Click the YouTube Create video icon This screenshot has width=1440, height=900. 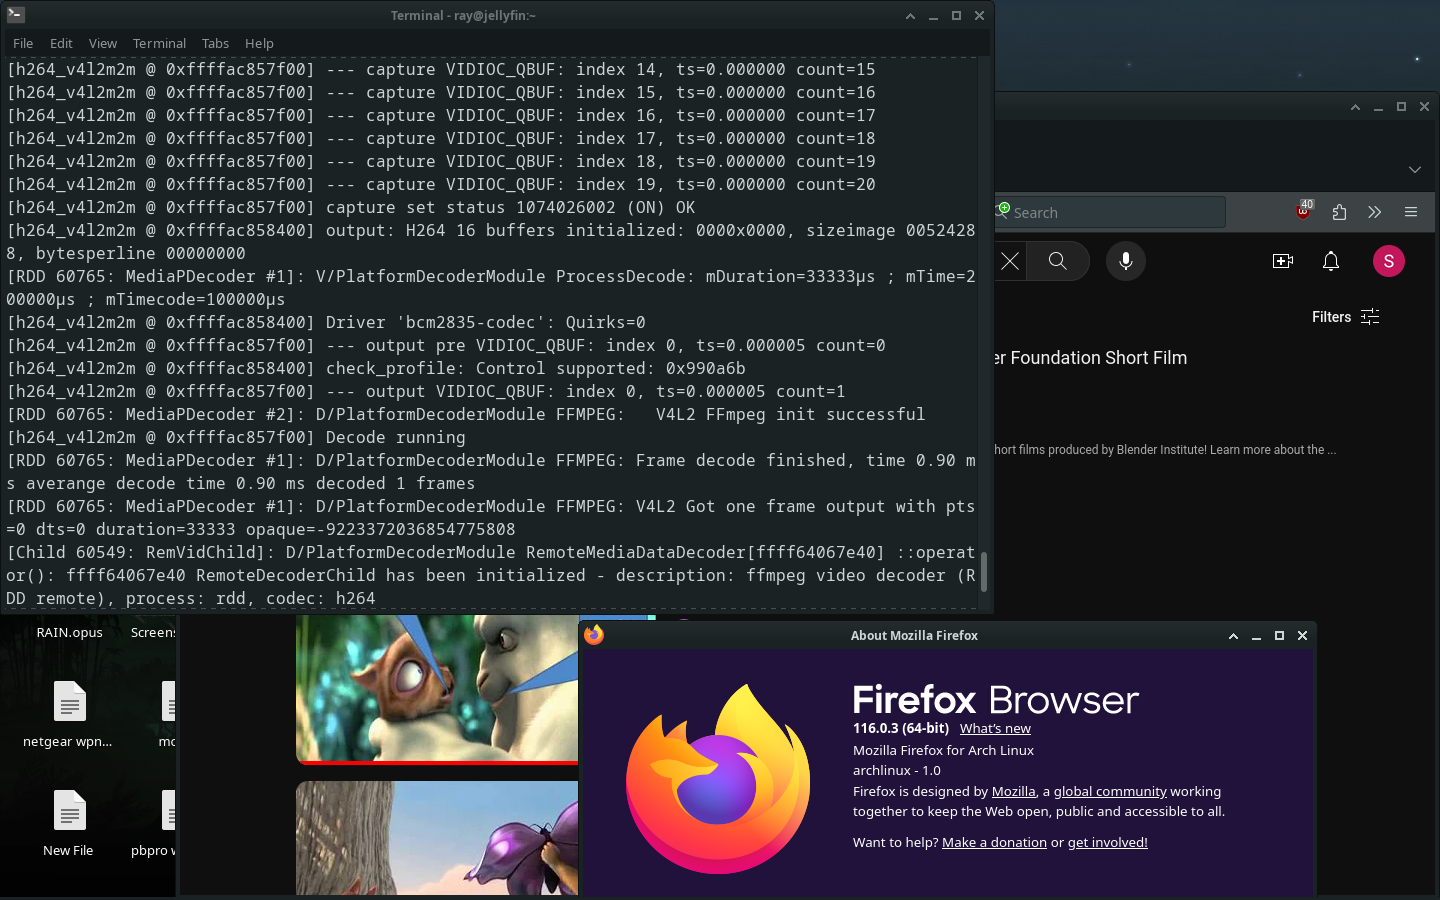(1282, 261)
